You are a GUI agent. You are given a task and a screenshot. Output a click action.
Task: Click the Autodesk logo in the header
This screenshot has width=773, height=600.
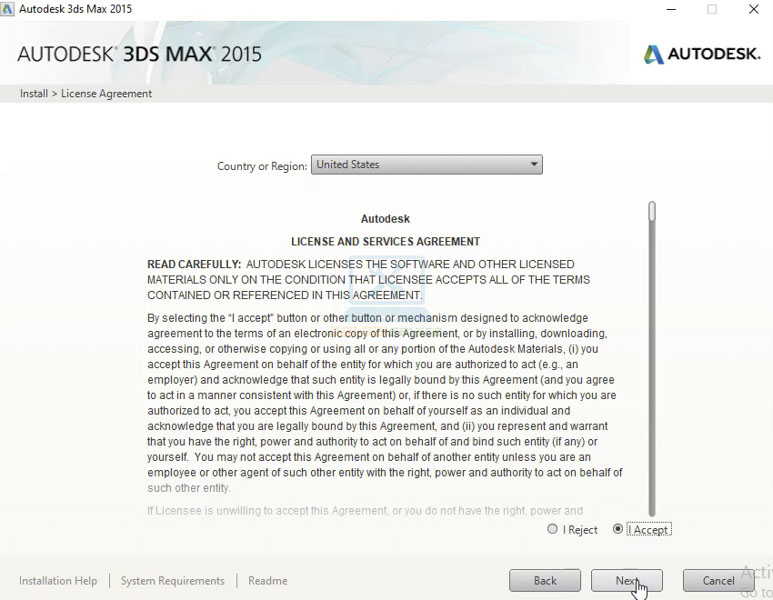(x=701, y=54)
